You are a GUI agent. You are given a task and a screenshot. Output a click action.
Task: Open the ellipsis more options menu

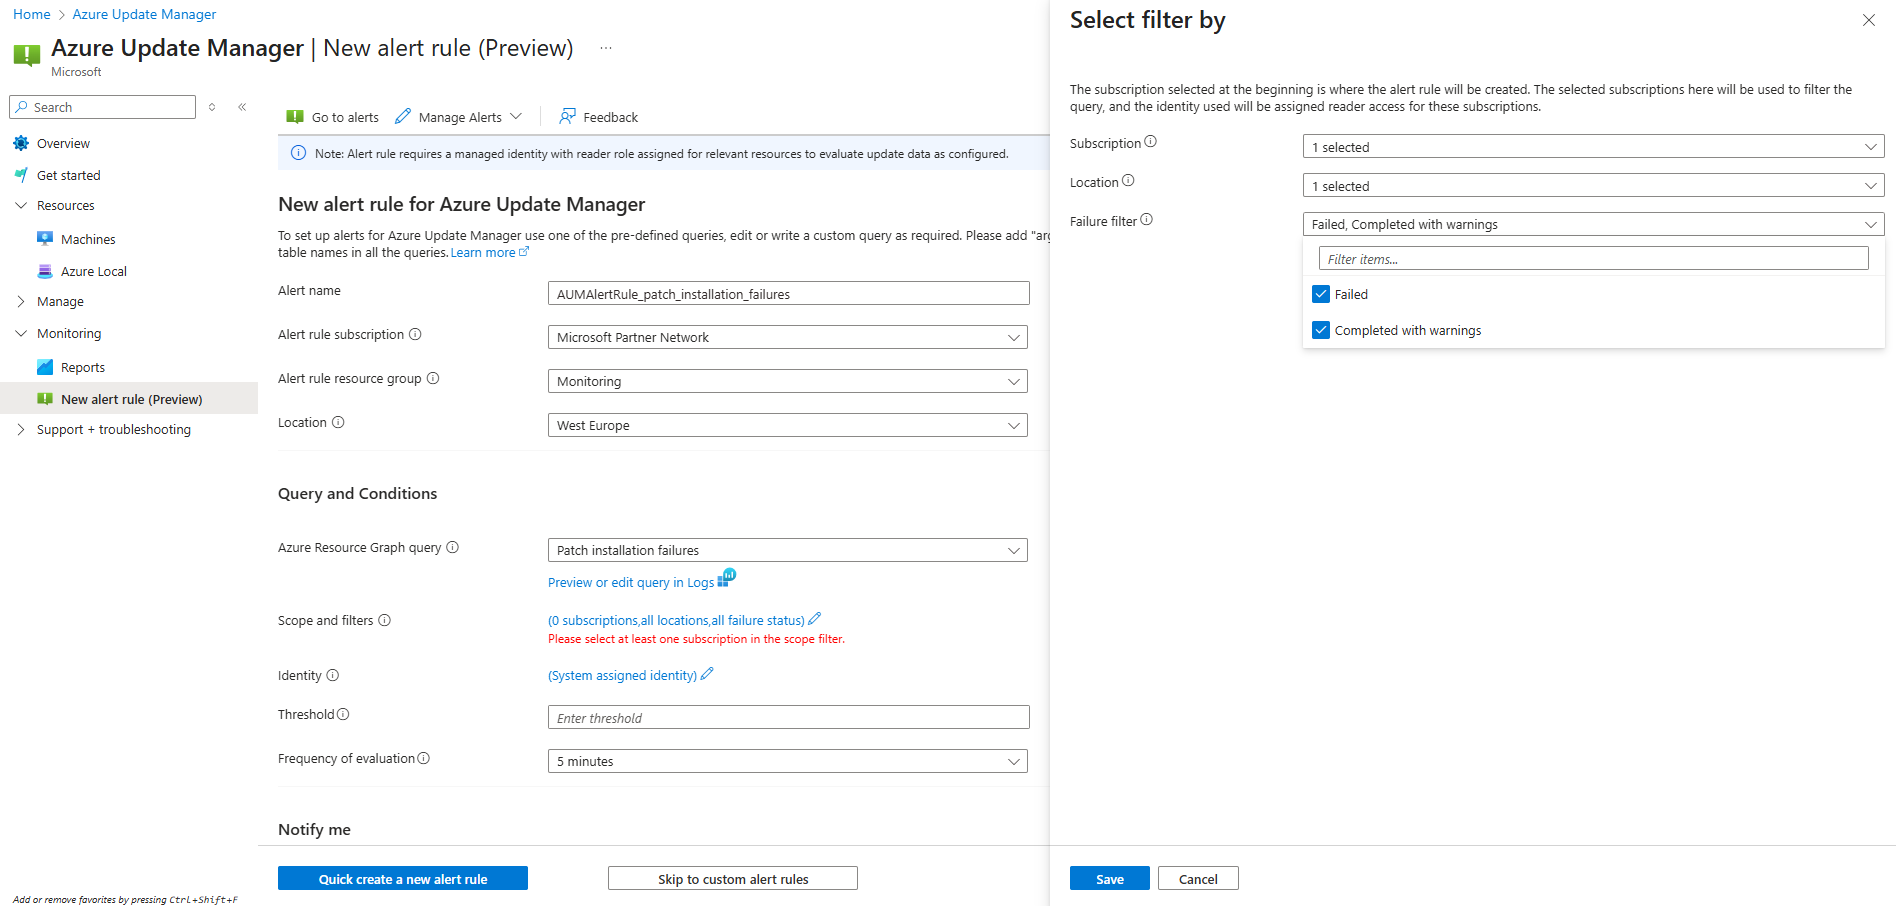(x=606, y=48)
